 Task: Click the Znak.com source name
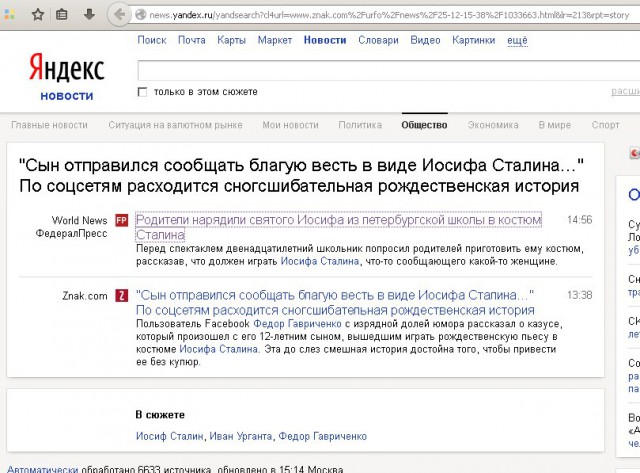(85, 296)
